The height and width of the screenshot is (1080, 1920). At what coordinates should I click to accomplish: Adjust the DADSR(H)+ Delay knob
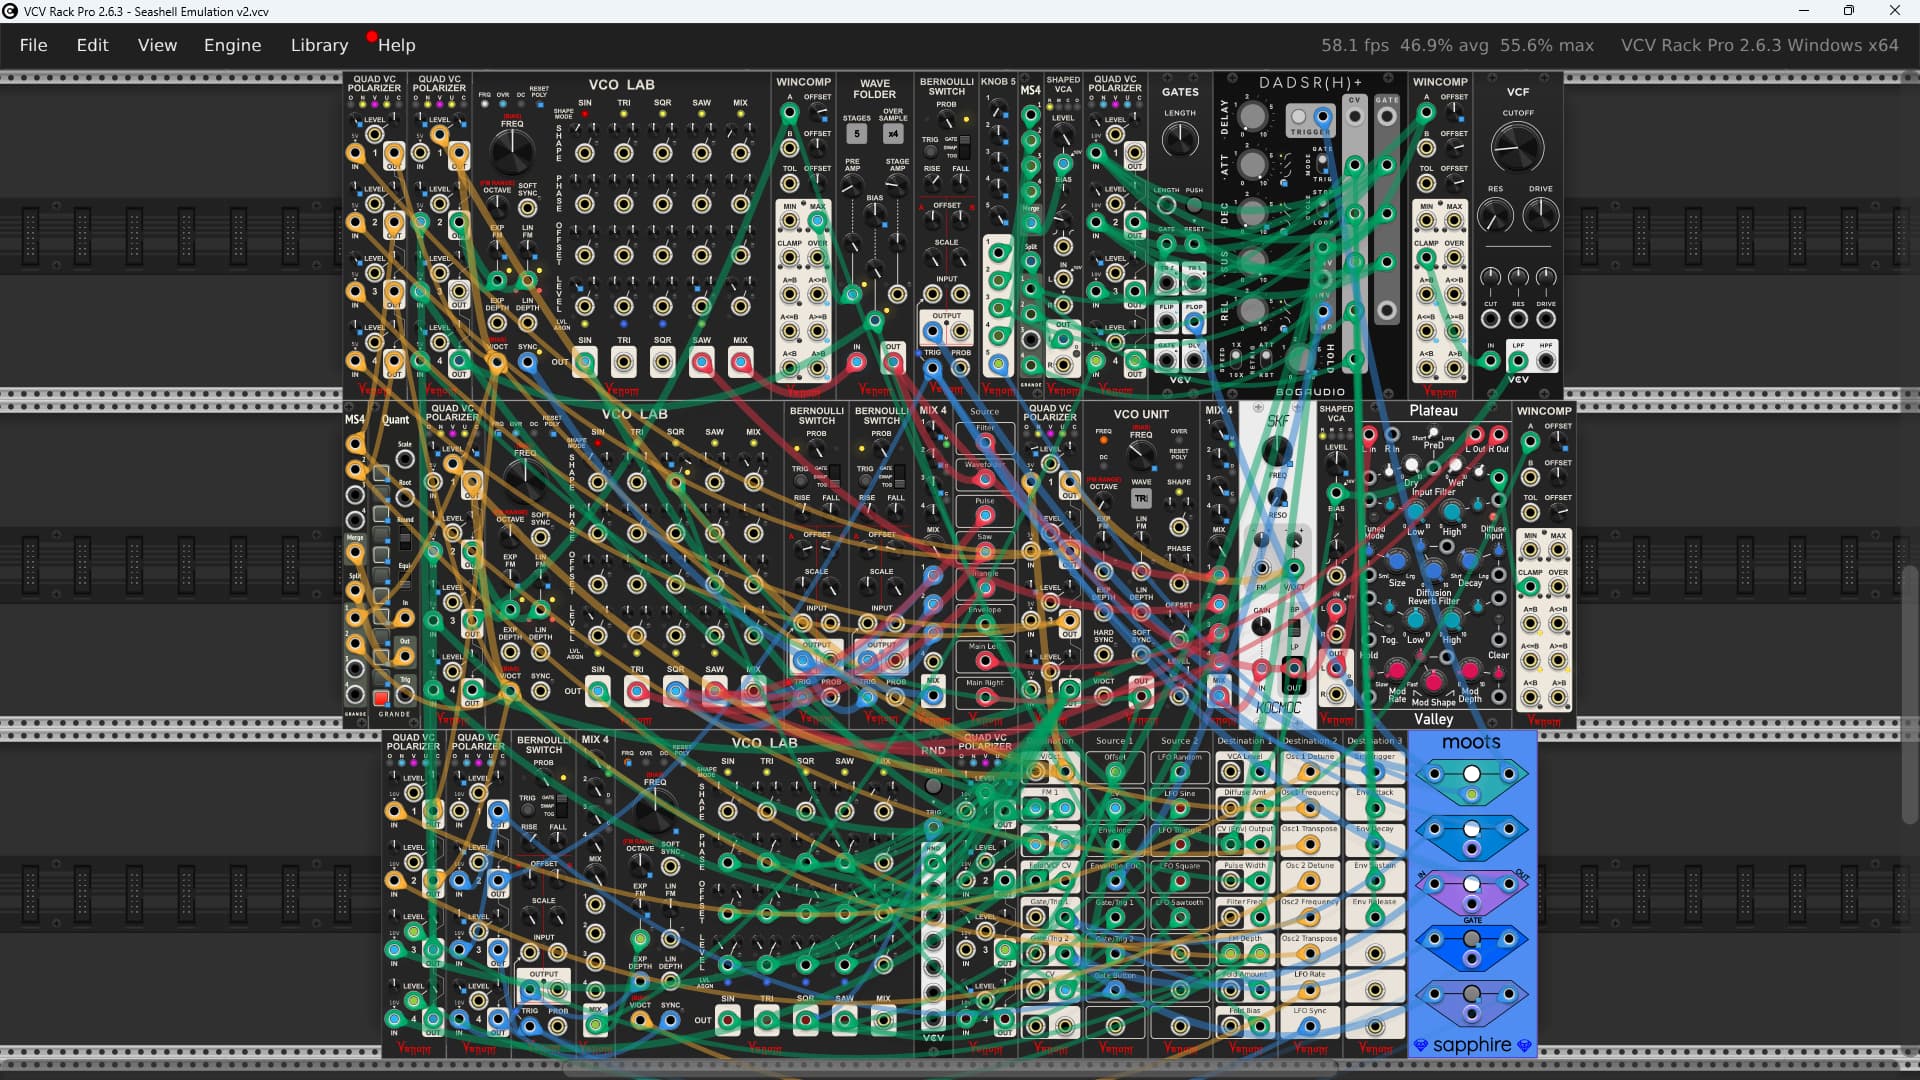pos(1251,116)
